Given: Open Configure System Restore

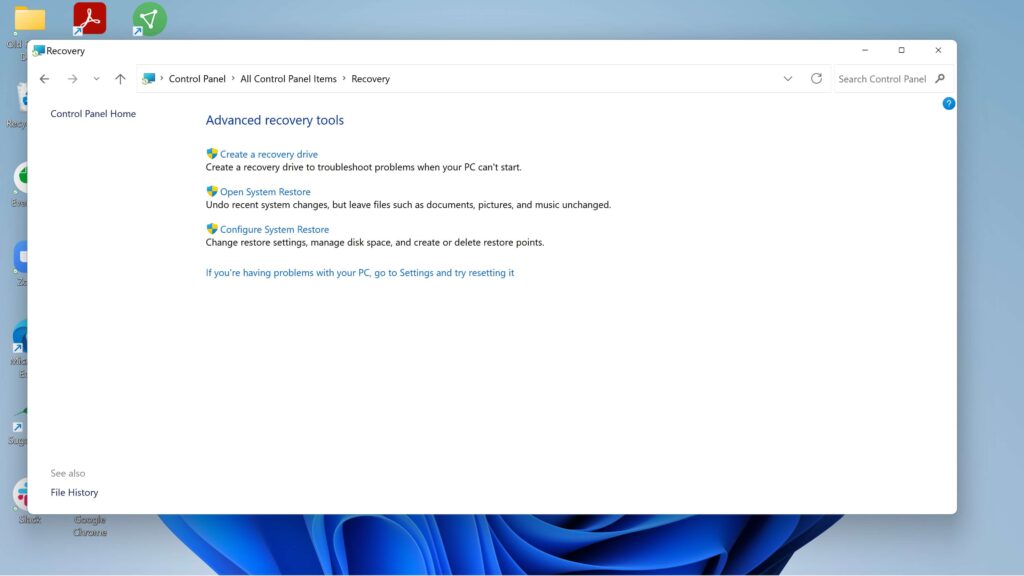Looking at the screenshot, I should coord(277,229).
